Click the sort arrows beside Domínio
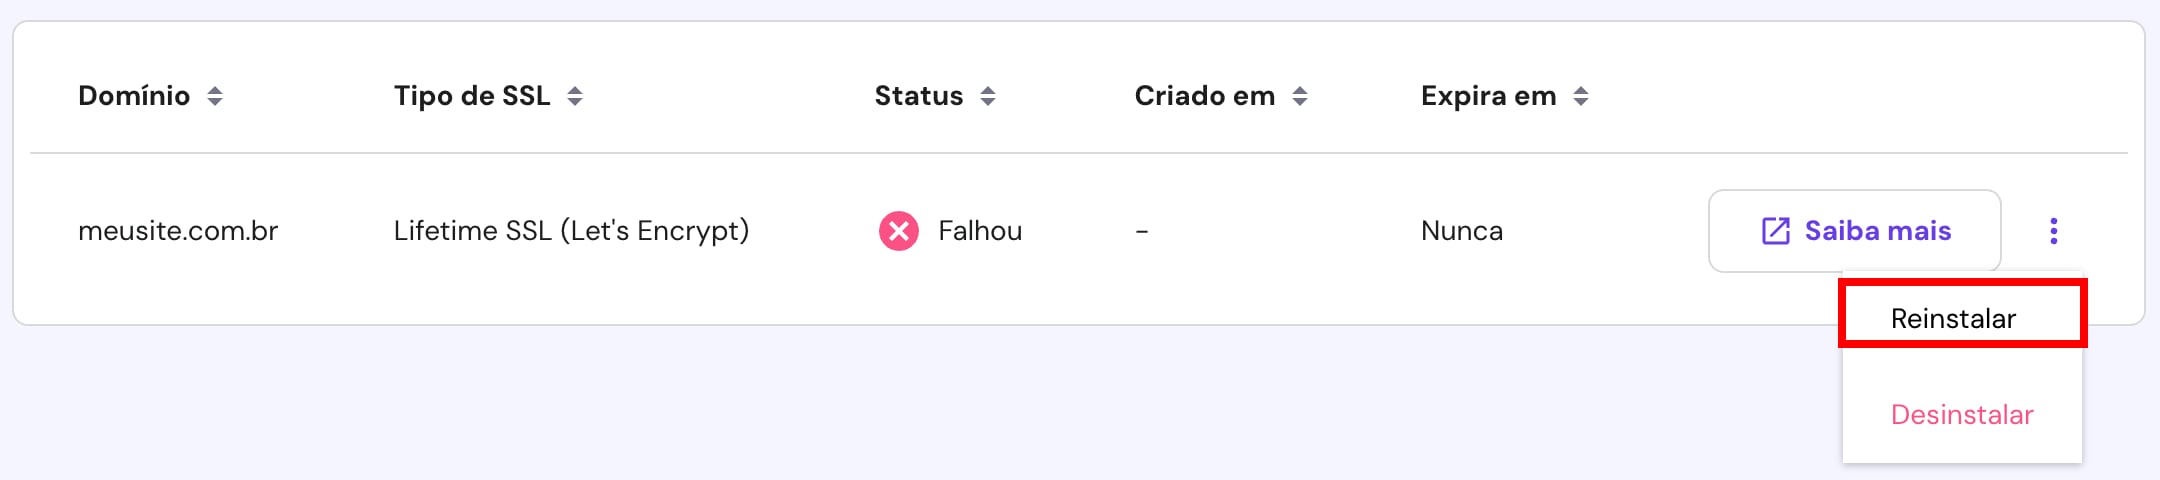This screenshot has height=480, width=2160. 215,96
